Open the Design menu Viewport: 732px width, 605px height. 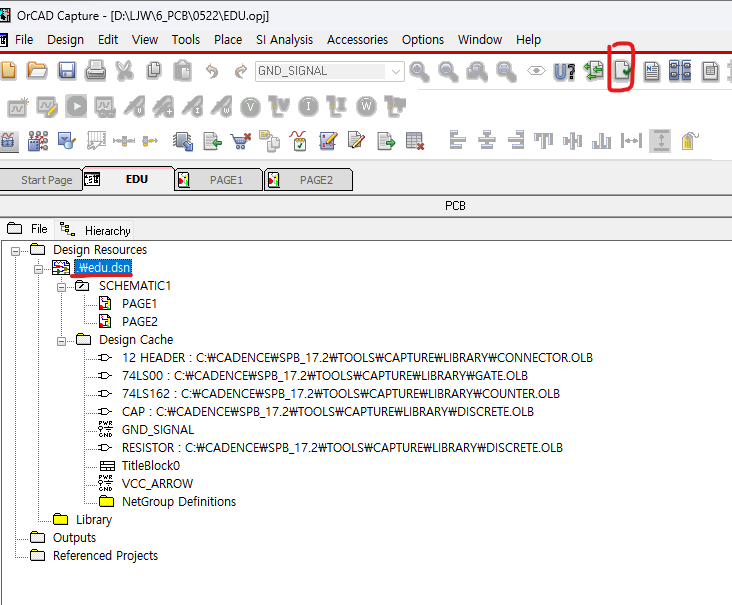65,40
